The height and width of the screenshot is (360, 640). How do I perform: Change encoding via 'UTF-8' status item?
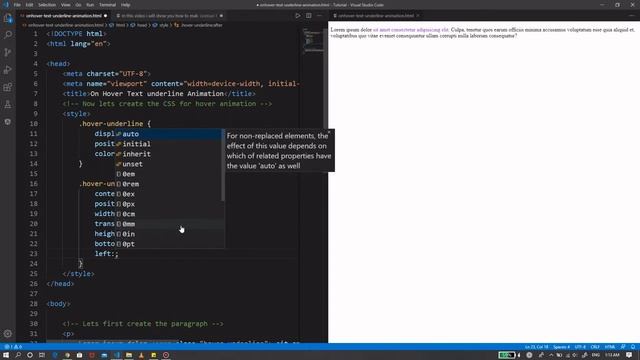pyautogui.click(x=580, y=347)
